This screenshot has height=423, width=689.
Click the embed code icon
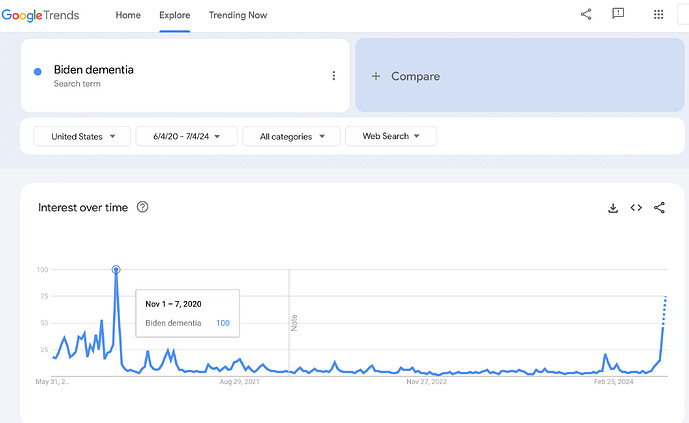pos(636,208)
